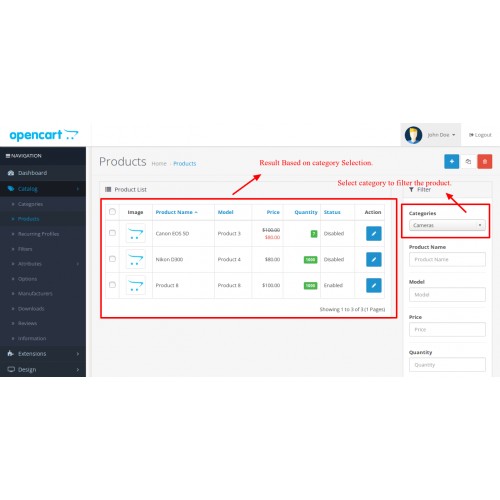Open the John Doe user dropdown
Viewport: 500px width, 500px height.
click(441, 135)
